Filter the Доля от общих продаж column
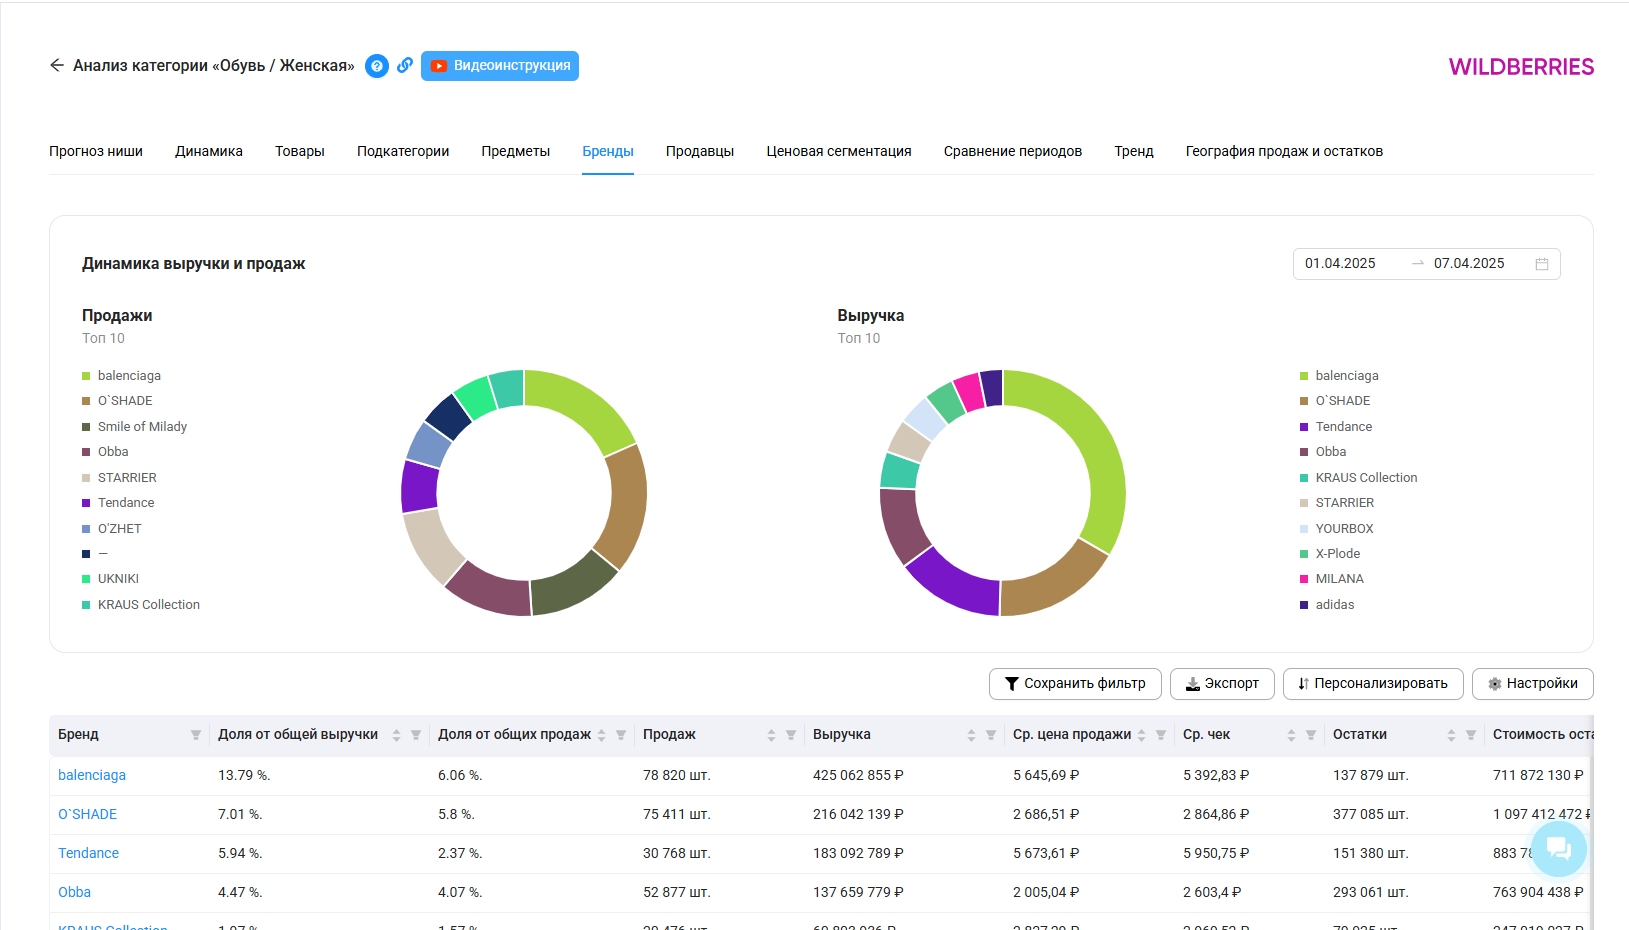Screen dimensions: 1629x930 pos(621,735)
